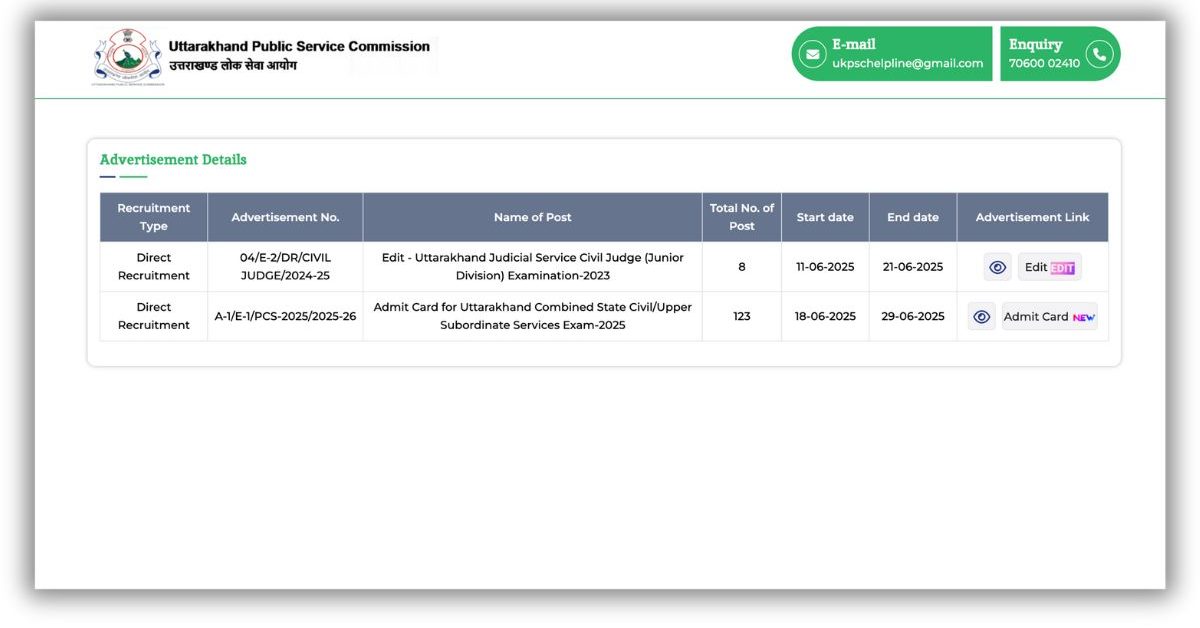Click the envelope E-mail icon
The image size is (1200, 628).
[x=814, y=54]
